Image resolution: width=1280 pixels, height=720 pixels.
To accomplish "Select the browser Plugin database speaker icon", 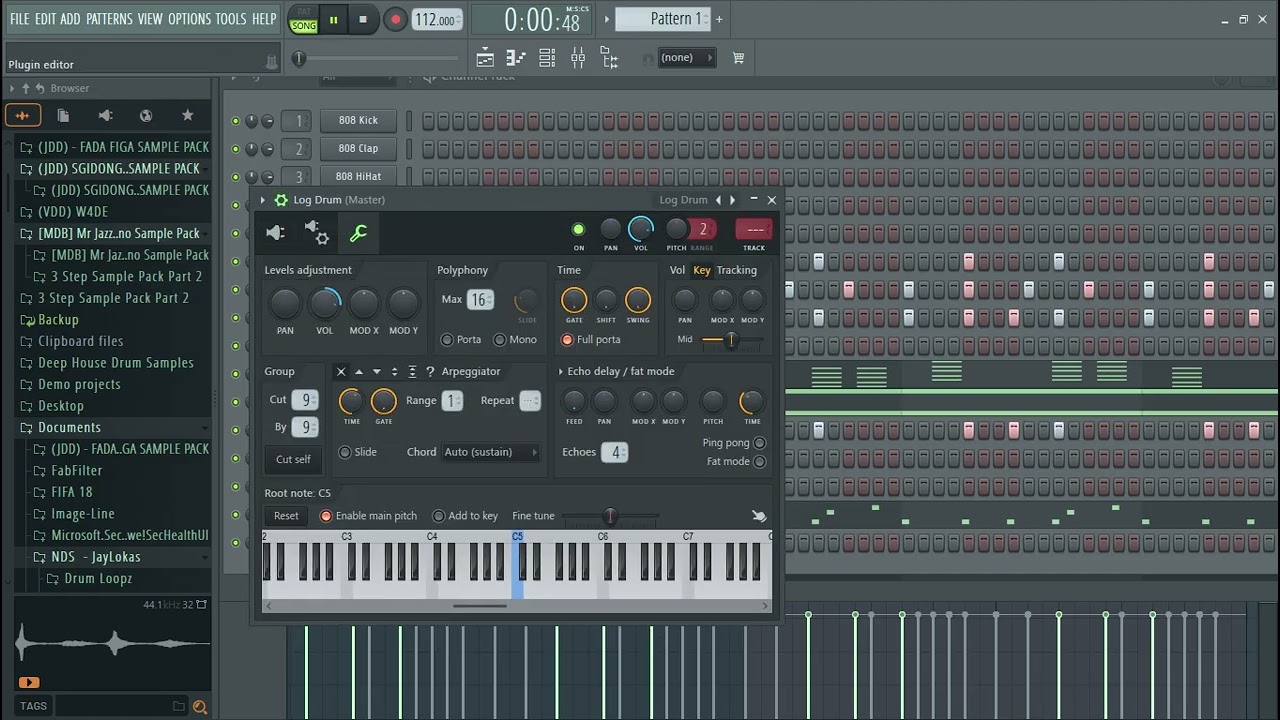I will click(x=105, y=115).
